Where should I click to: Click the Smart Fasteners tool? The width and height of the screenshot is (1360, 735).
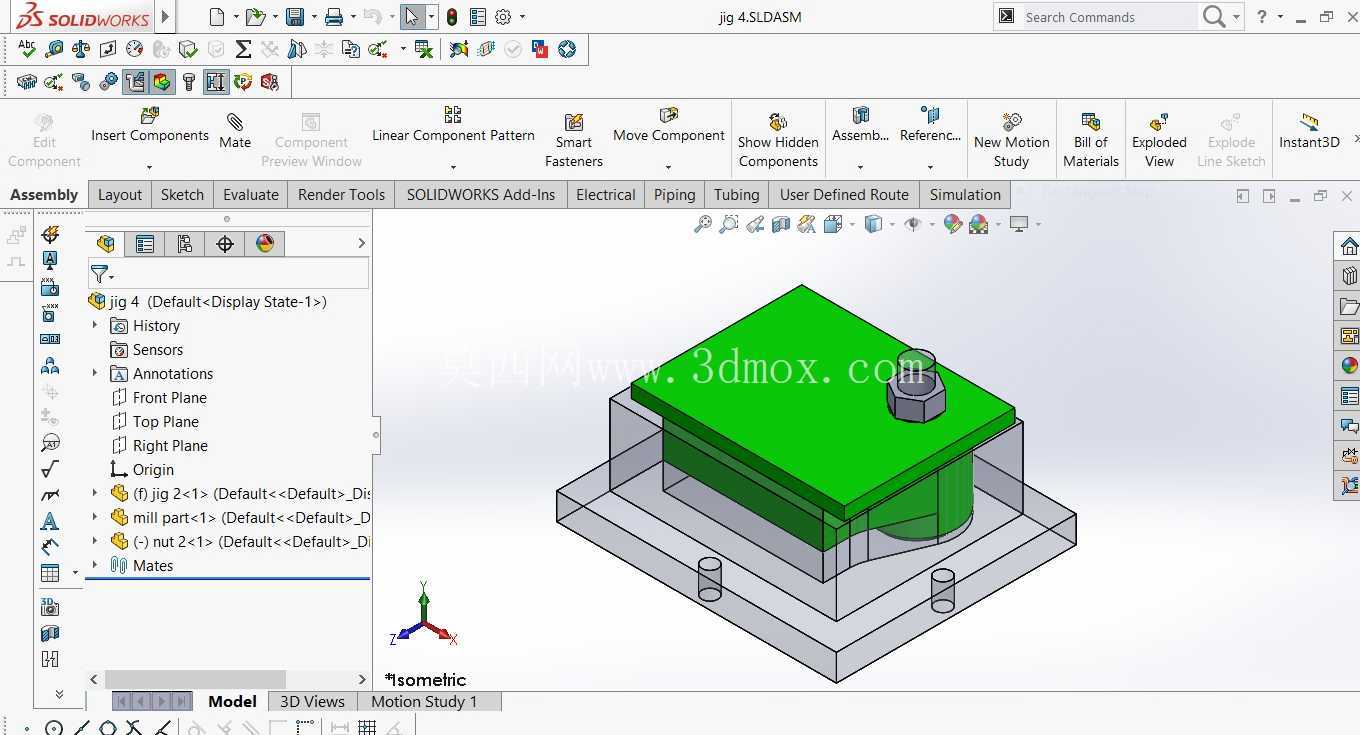coord(574,139)
